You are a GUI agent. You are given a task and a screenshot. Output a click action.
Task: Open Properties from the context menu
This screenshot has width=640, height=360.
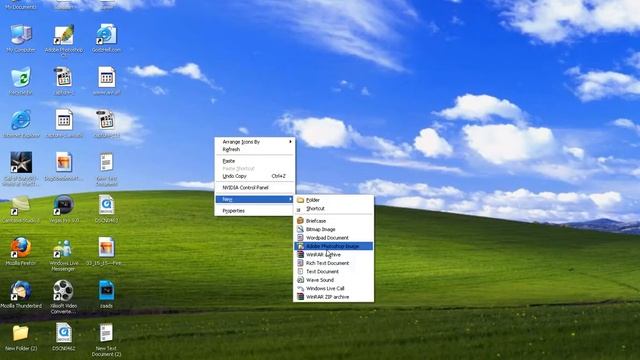pos(255,211)
